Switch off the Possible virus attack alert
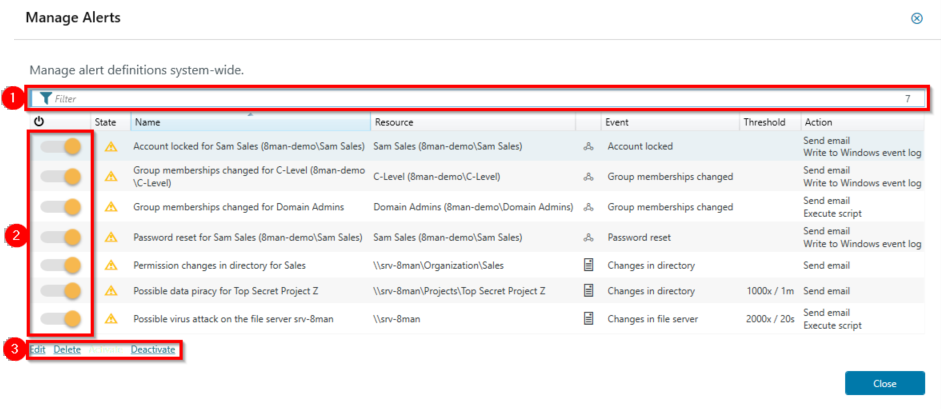 click(60, 319)
